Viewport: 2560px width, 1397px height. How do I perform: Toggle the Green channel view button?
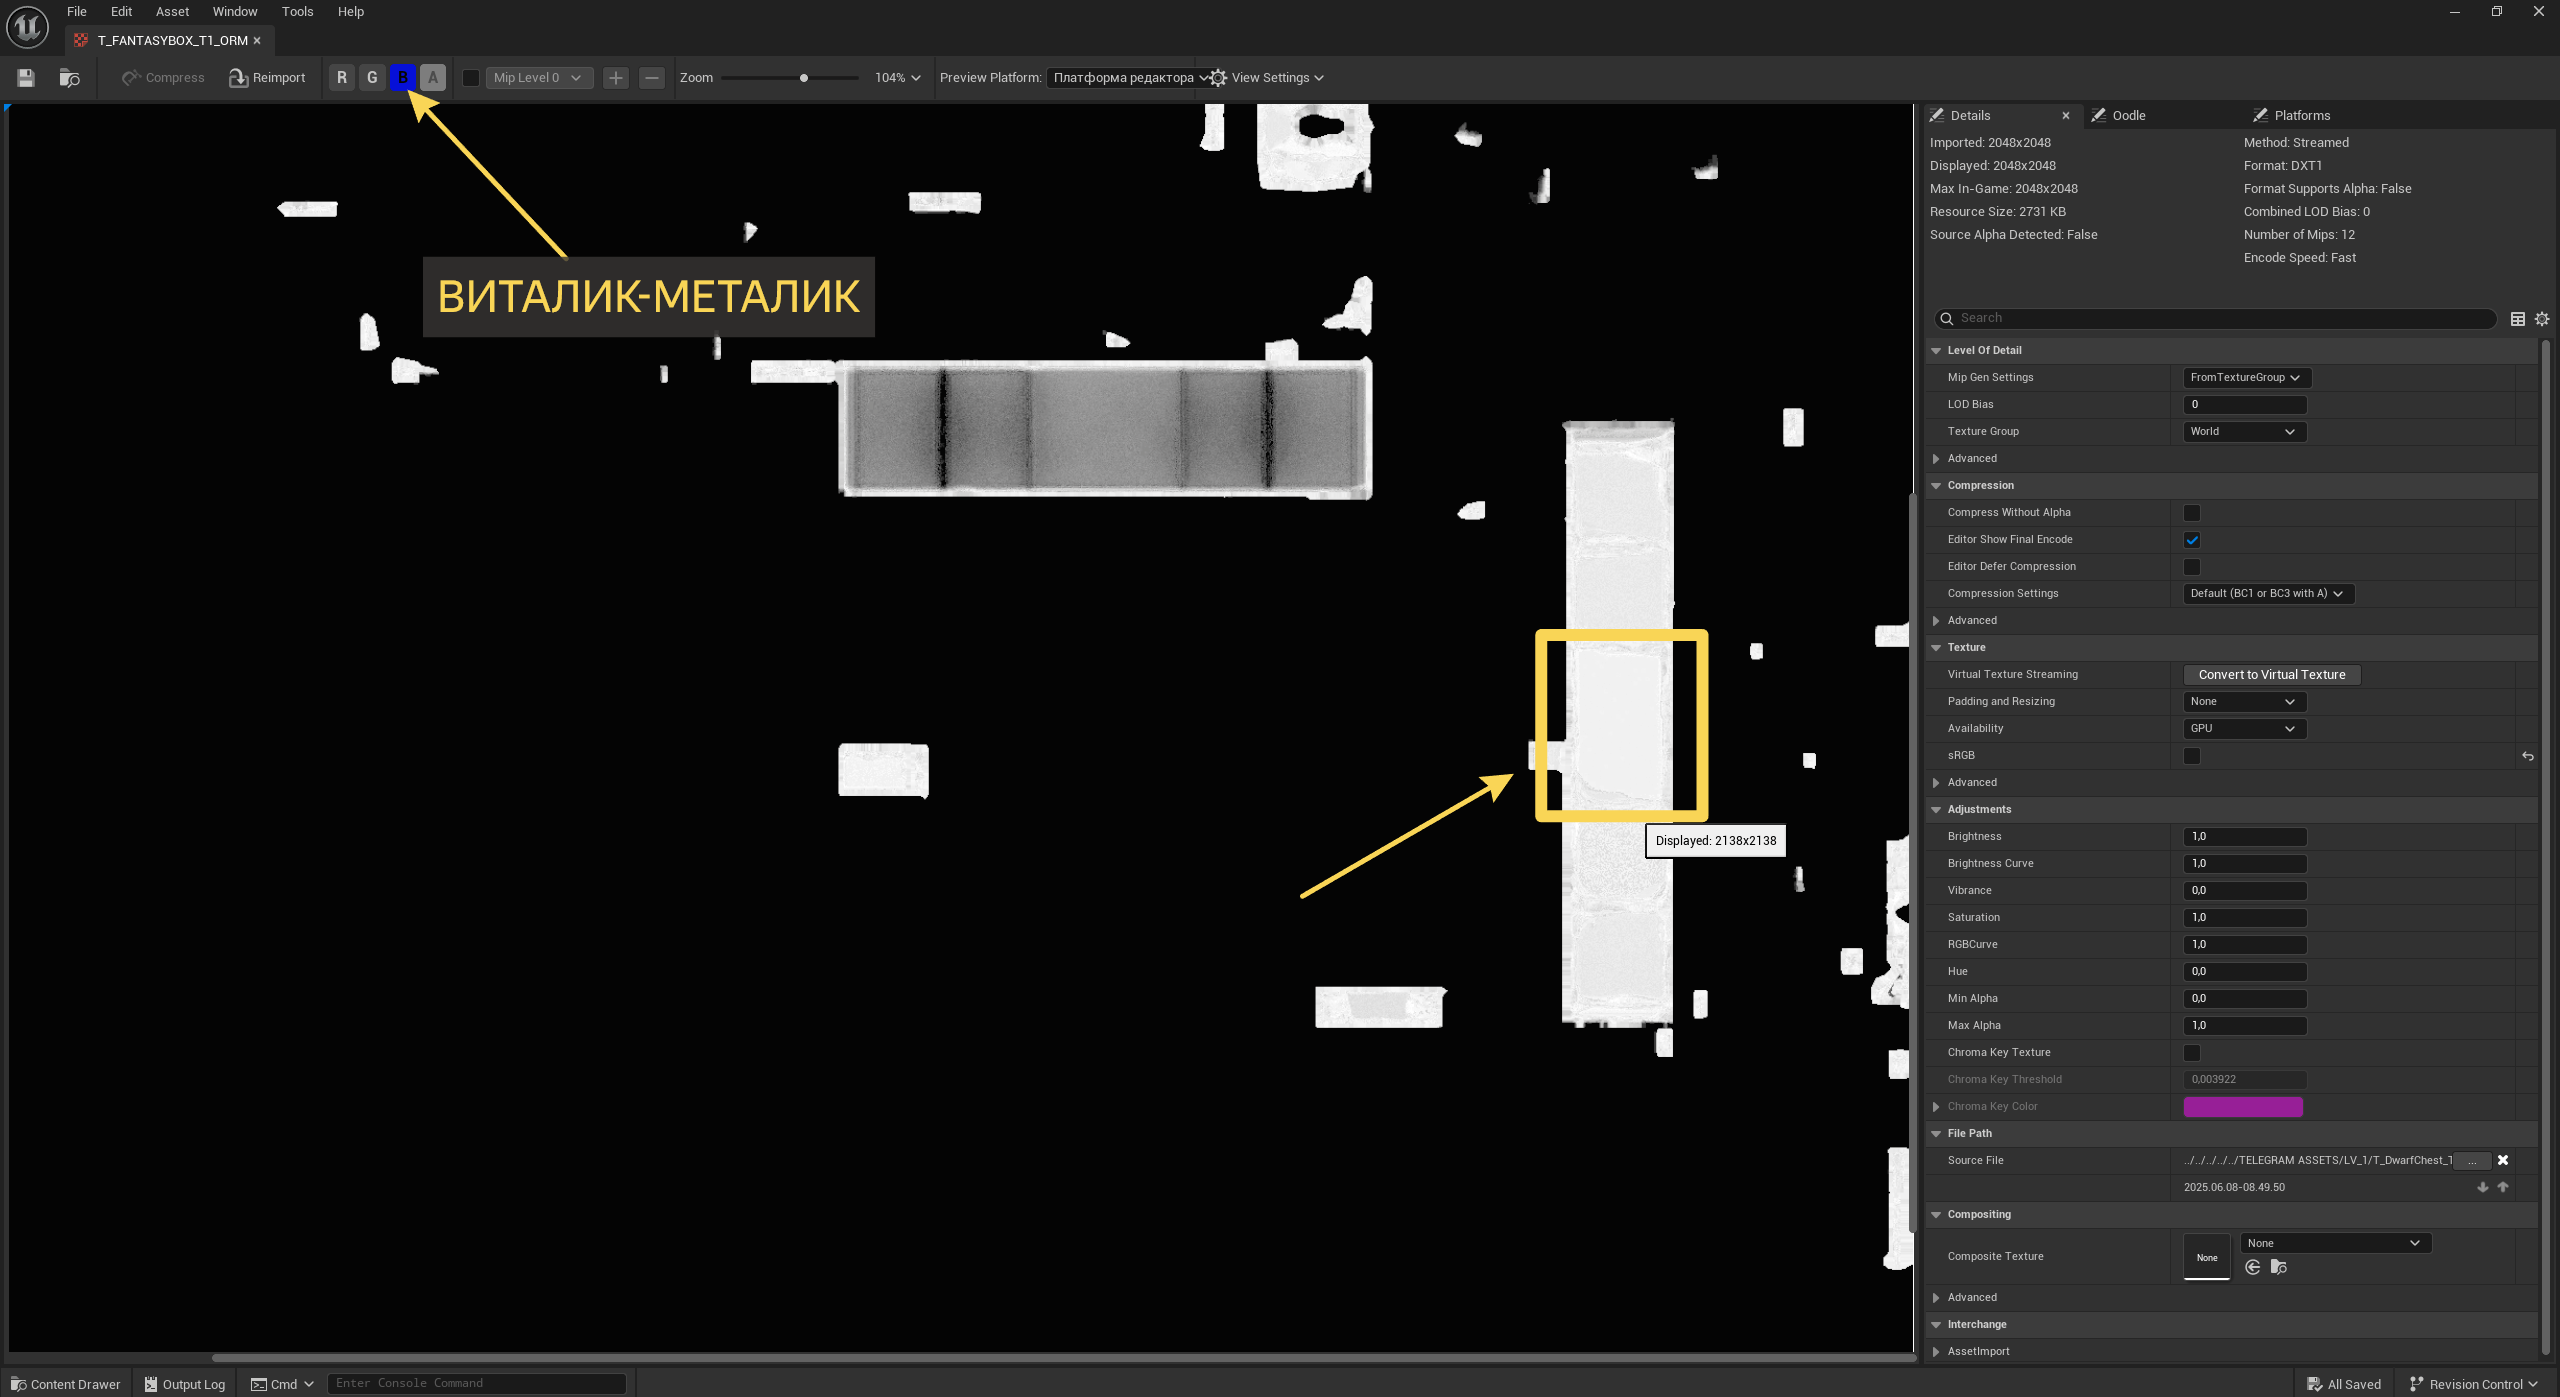tap(372, 78)
